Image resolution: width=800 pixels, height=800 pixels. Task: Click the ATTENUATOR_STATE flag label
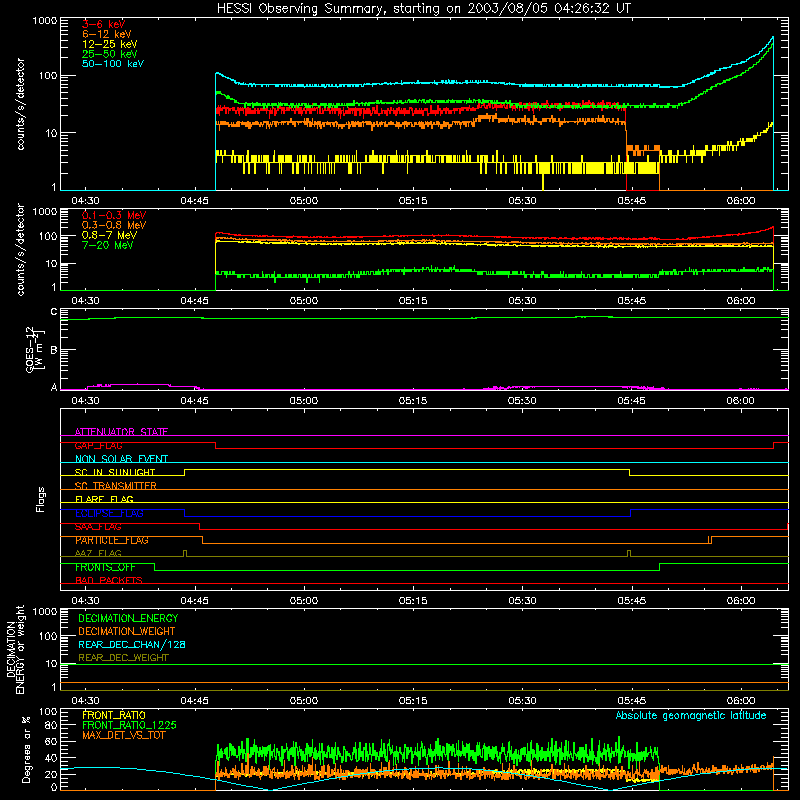(x=121, y=432)
